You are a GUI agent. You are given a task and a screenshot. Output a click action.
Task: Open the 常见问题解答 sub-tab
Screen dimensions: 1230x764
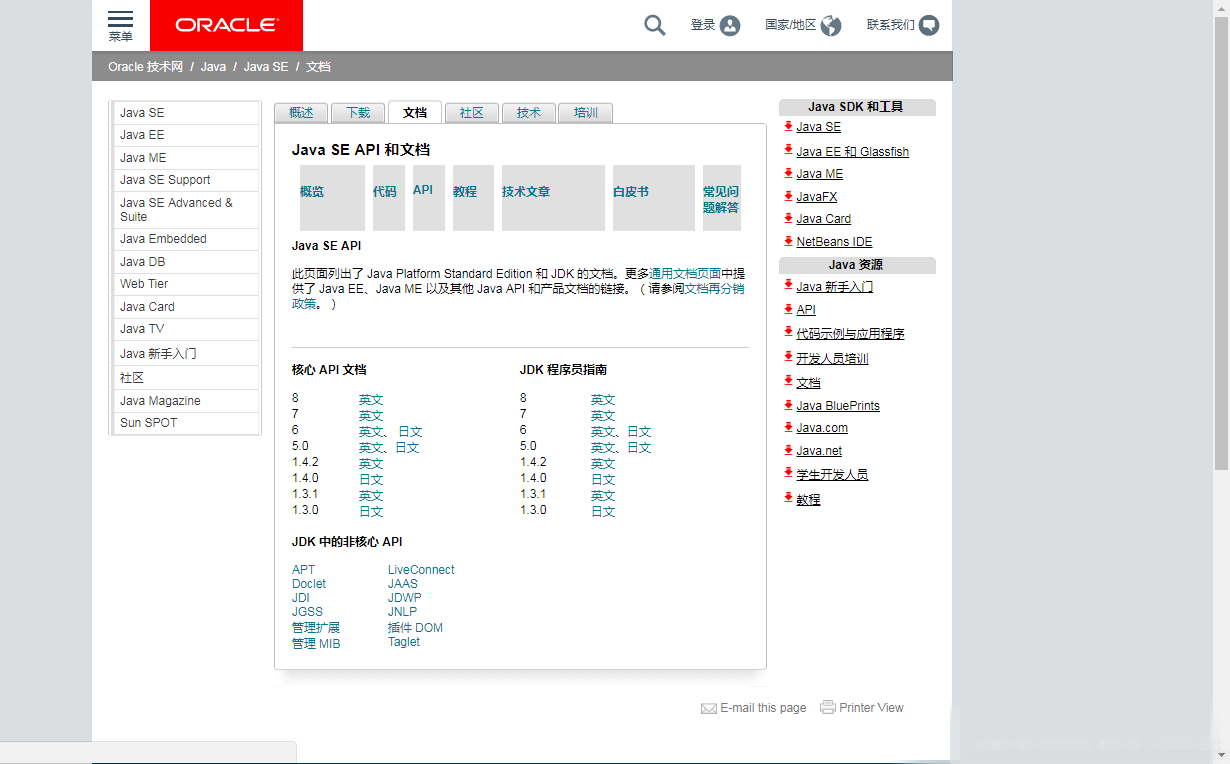tap(721, 199)
